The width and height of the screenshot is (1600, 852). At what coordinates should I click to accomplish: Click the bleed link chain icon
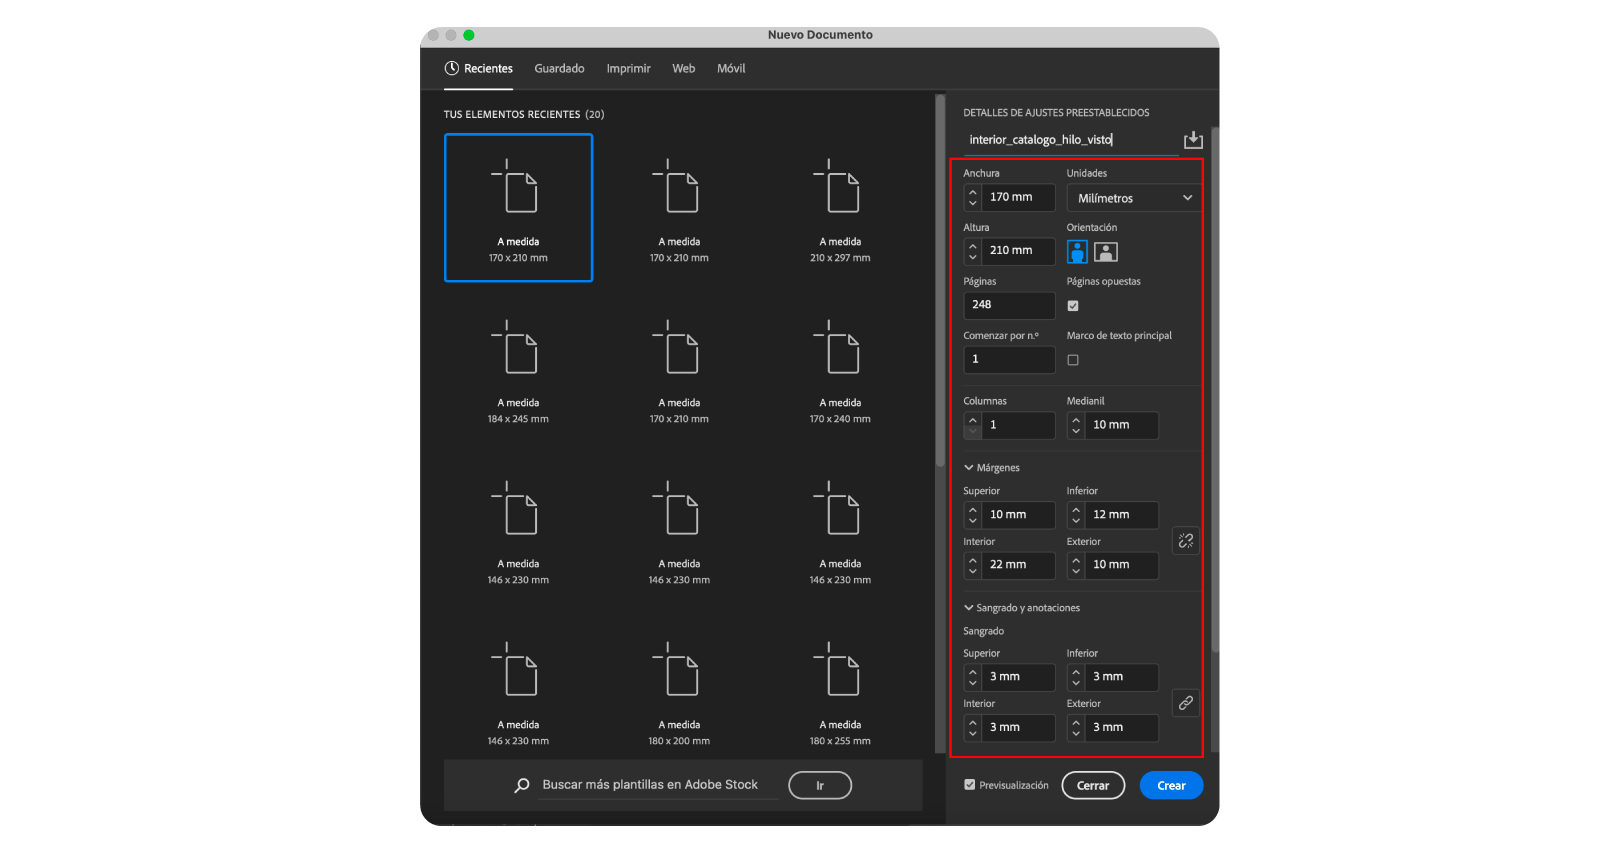coord(1185,703)
